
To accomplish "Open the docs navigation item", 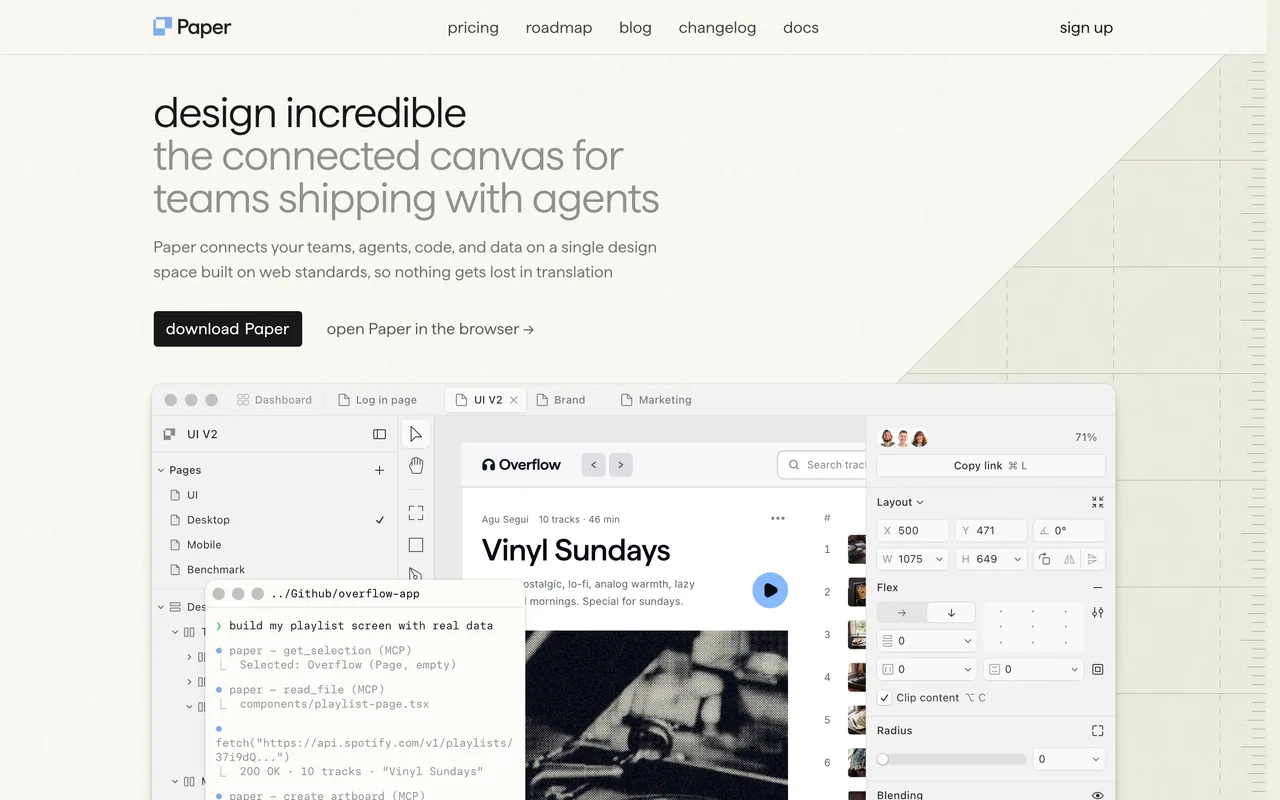I will (x=801, y=28).
